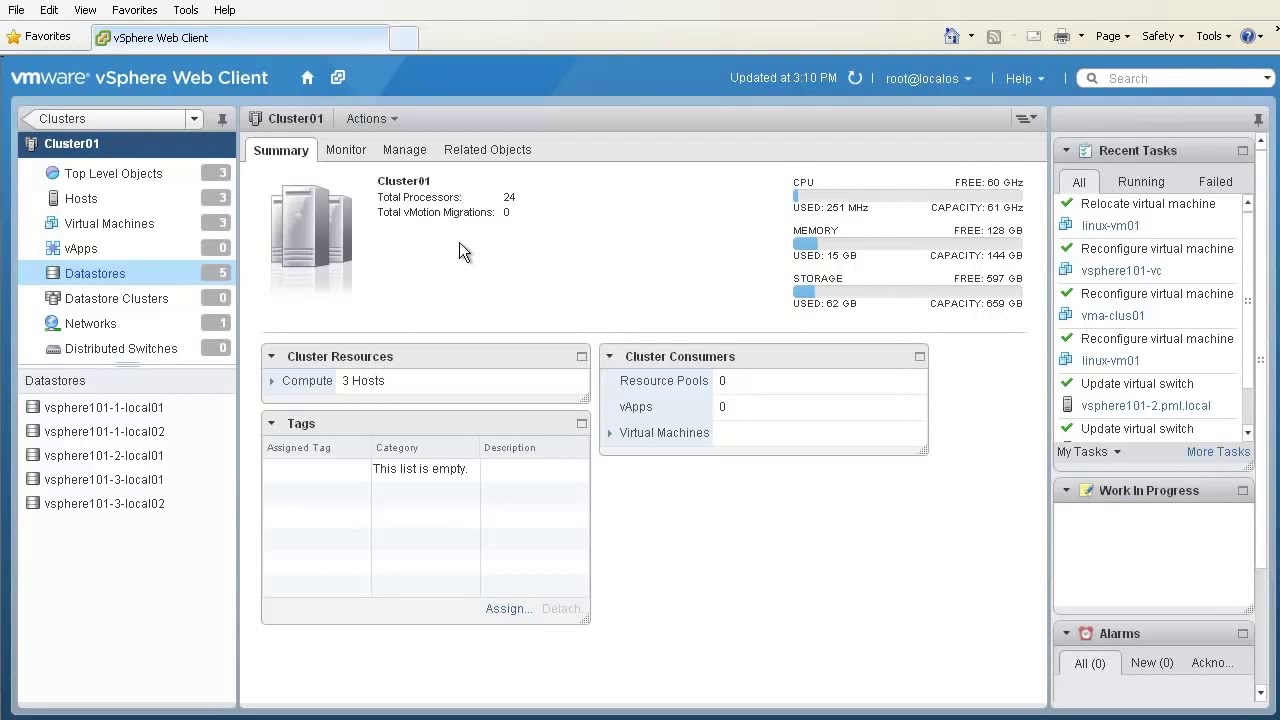This screenshot has height=720, width=1280.
Task: Go to vSphere home icon
Action: click(307, 78)
